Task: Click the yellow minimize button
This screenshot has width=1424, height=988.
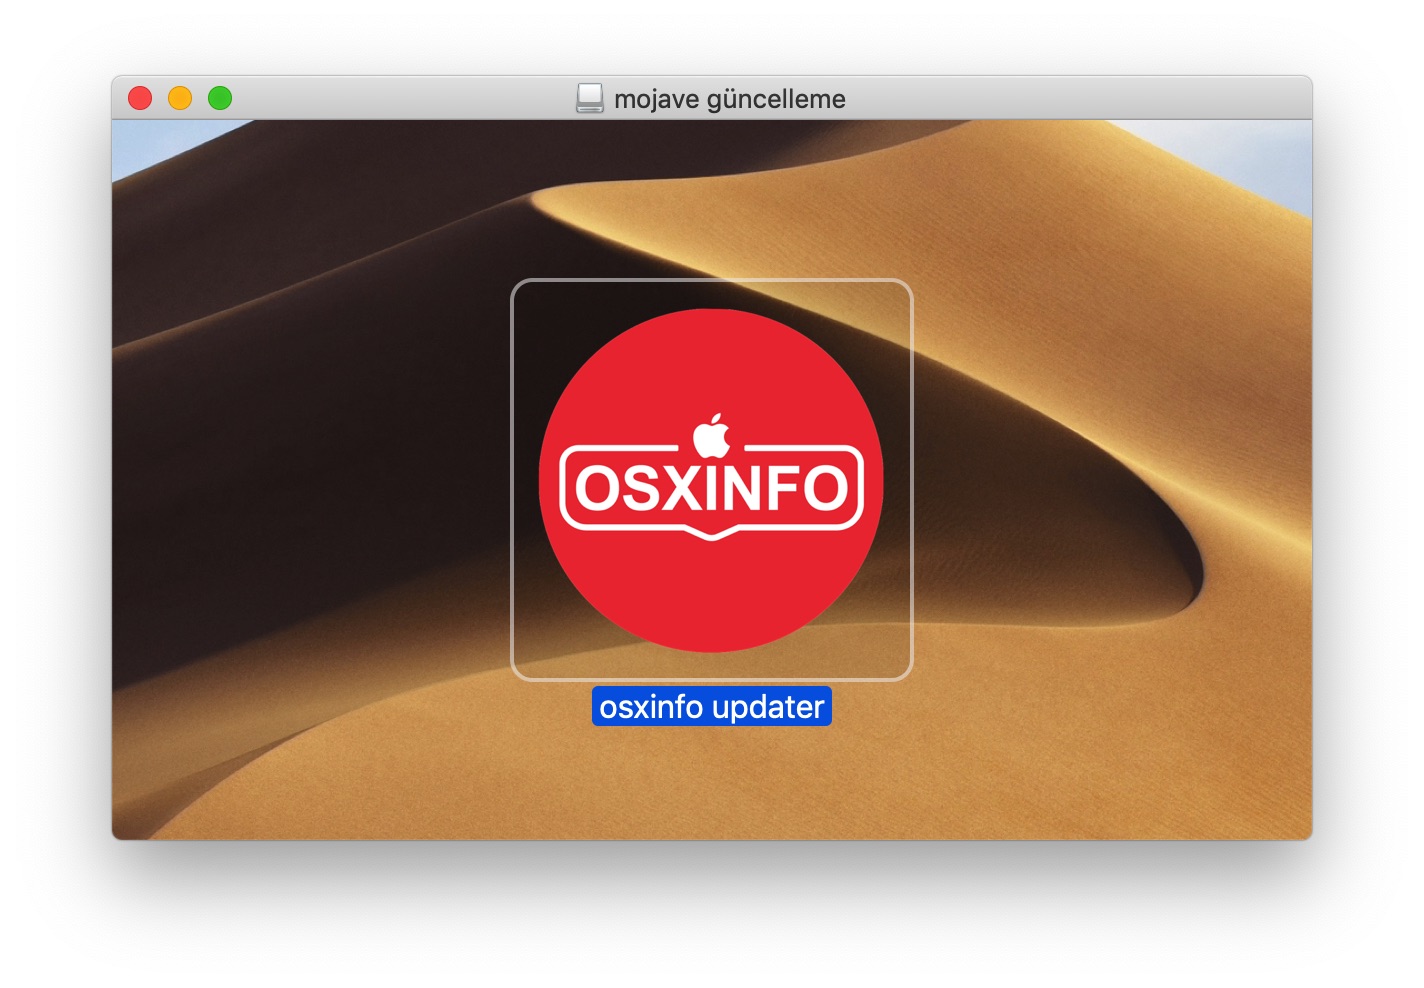Action: 180,97
